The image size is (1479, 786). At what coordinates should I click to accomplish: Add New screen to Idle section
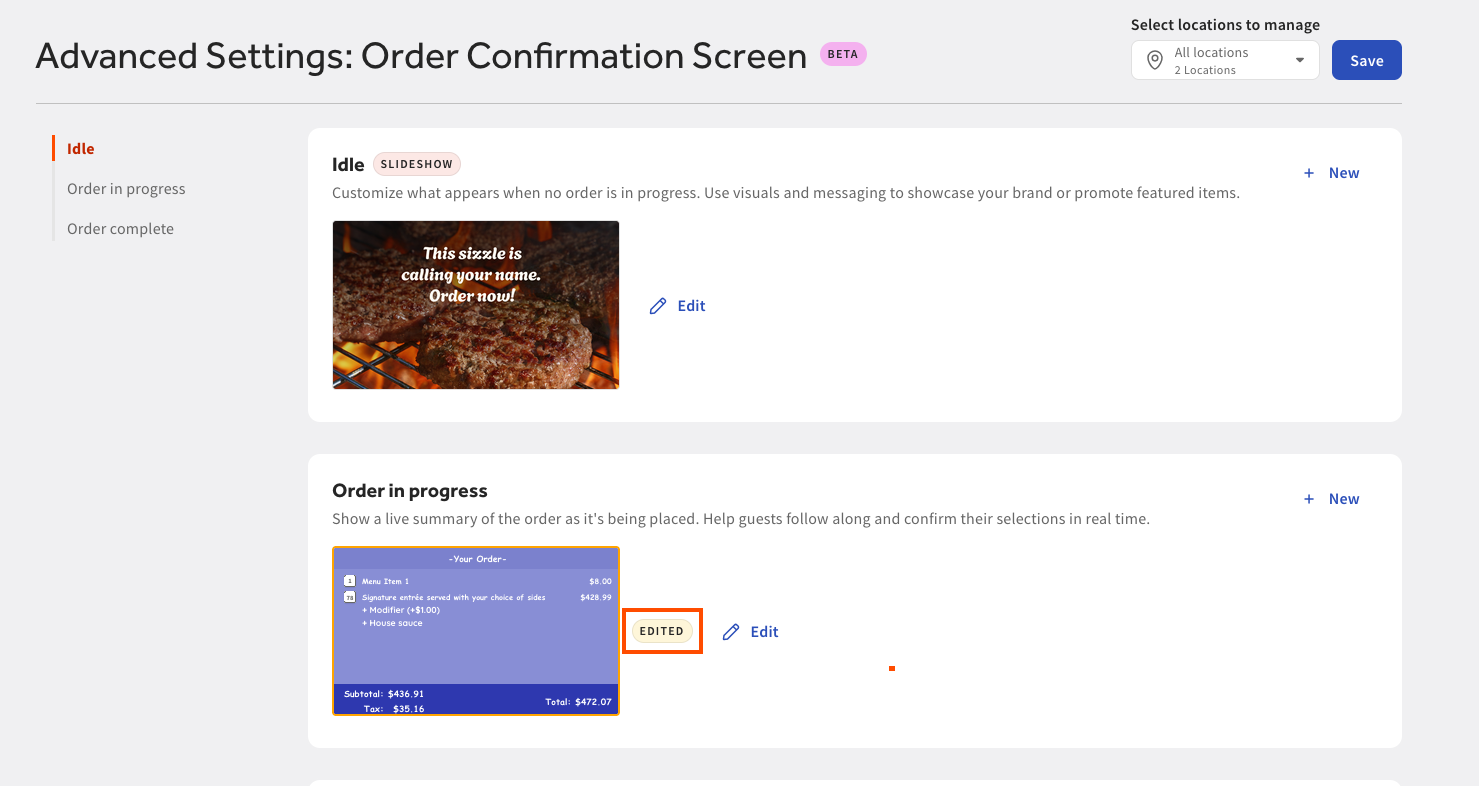pos(1332,173)
